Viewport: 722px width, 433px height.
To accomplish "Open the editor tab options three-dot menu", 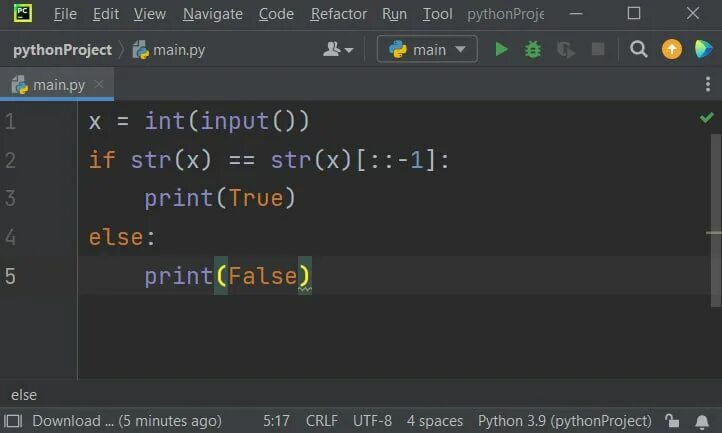I will pyautogui.click(x=708, y=84).
